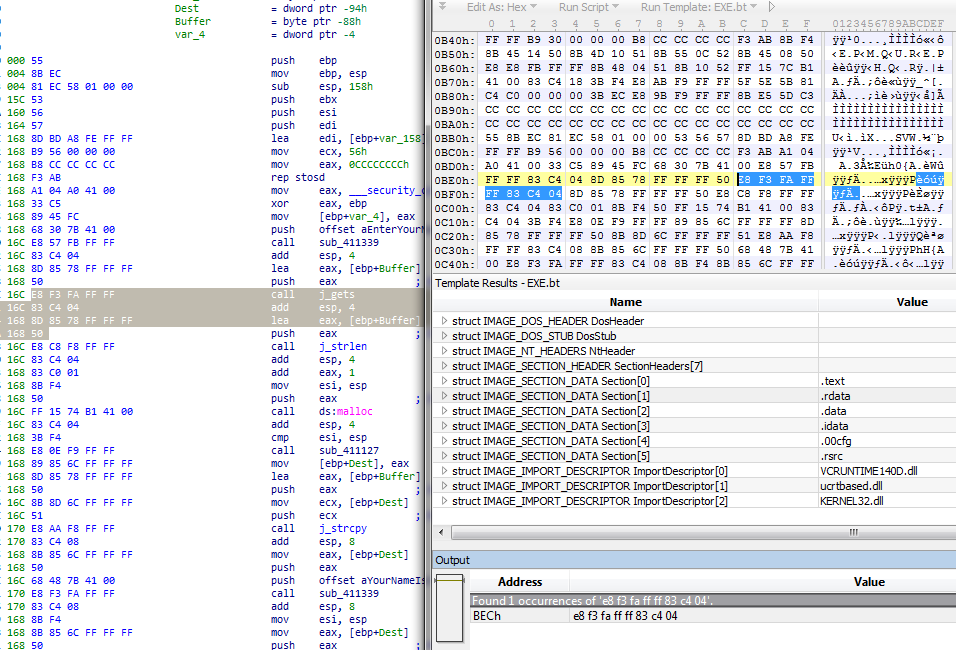Click the Address column header in Output

pos(520,581)
